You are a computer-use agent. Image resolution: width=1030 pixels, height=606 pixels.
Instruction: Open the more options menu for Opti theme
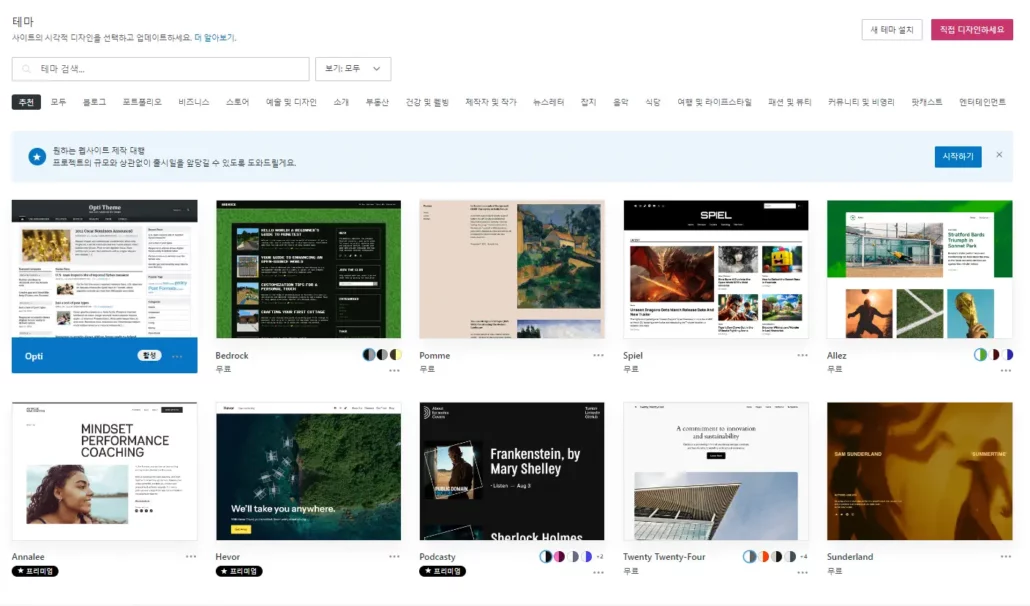tap(177, 357)
